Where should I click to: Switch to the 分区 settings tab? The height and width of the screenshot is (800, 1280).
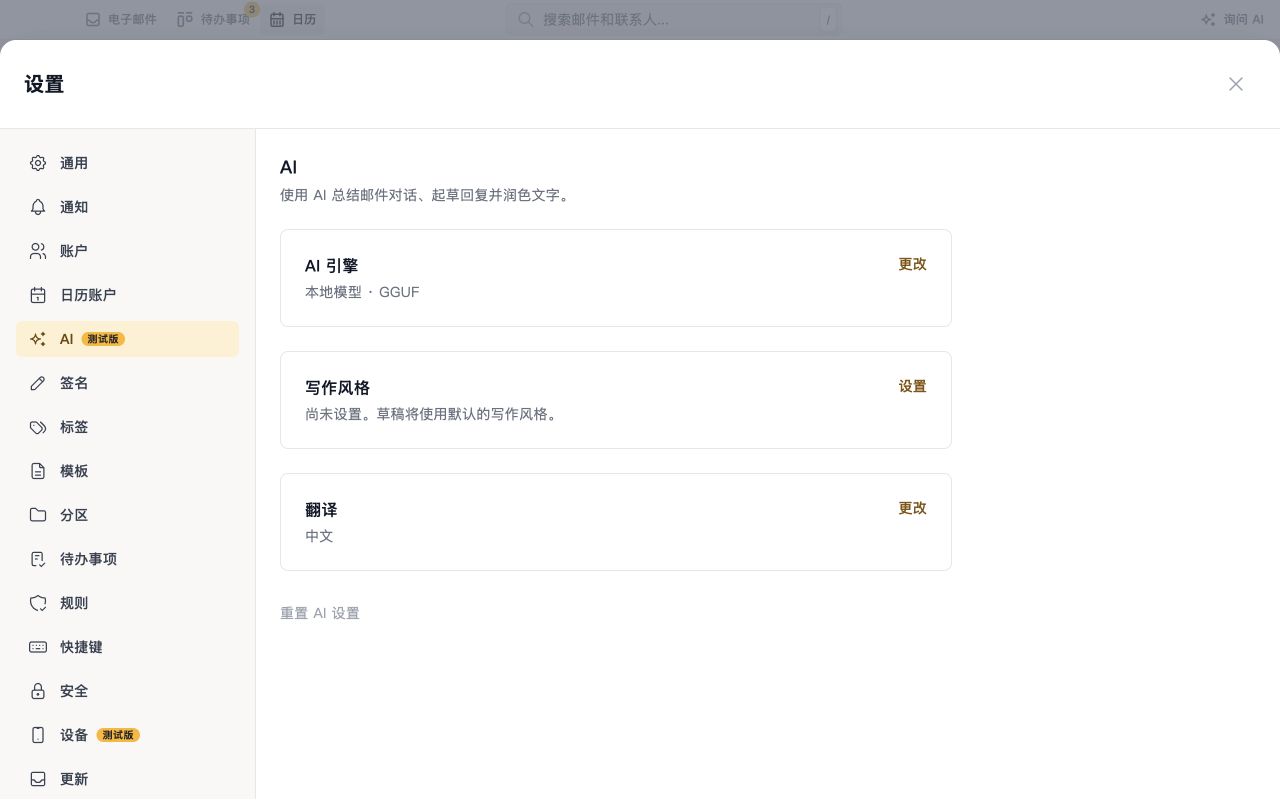click(127, 515)
